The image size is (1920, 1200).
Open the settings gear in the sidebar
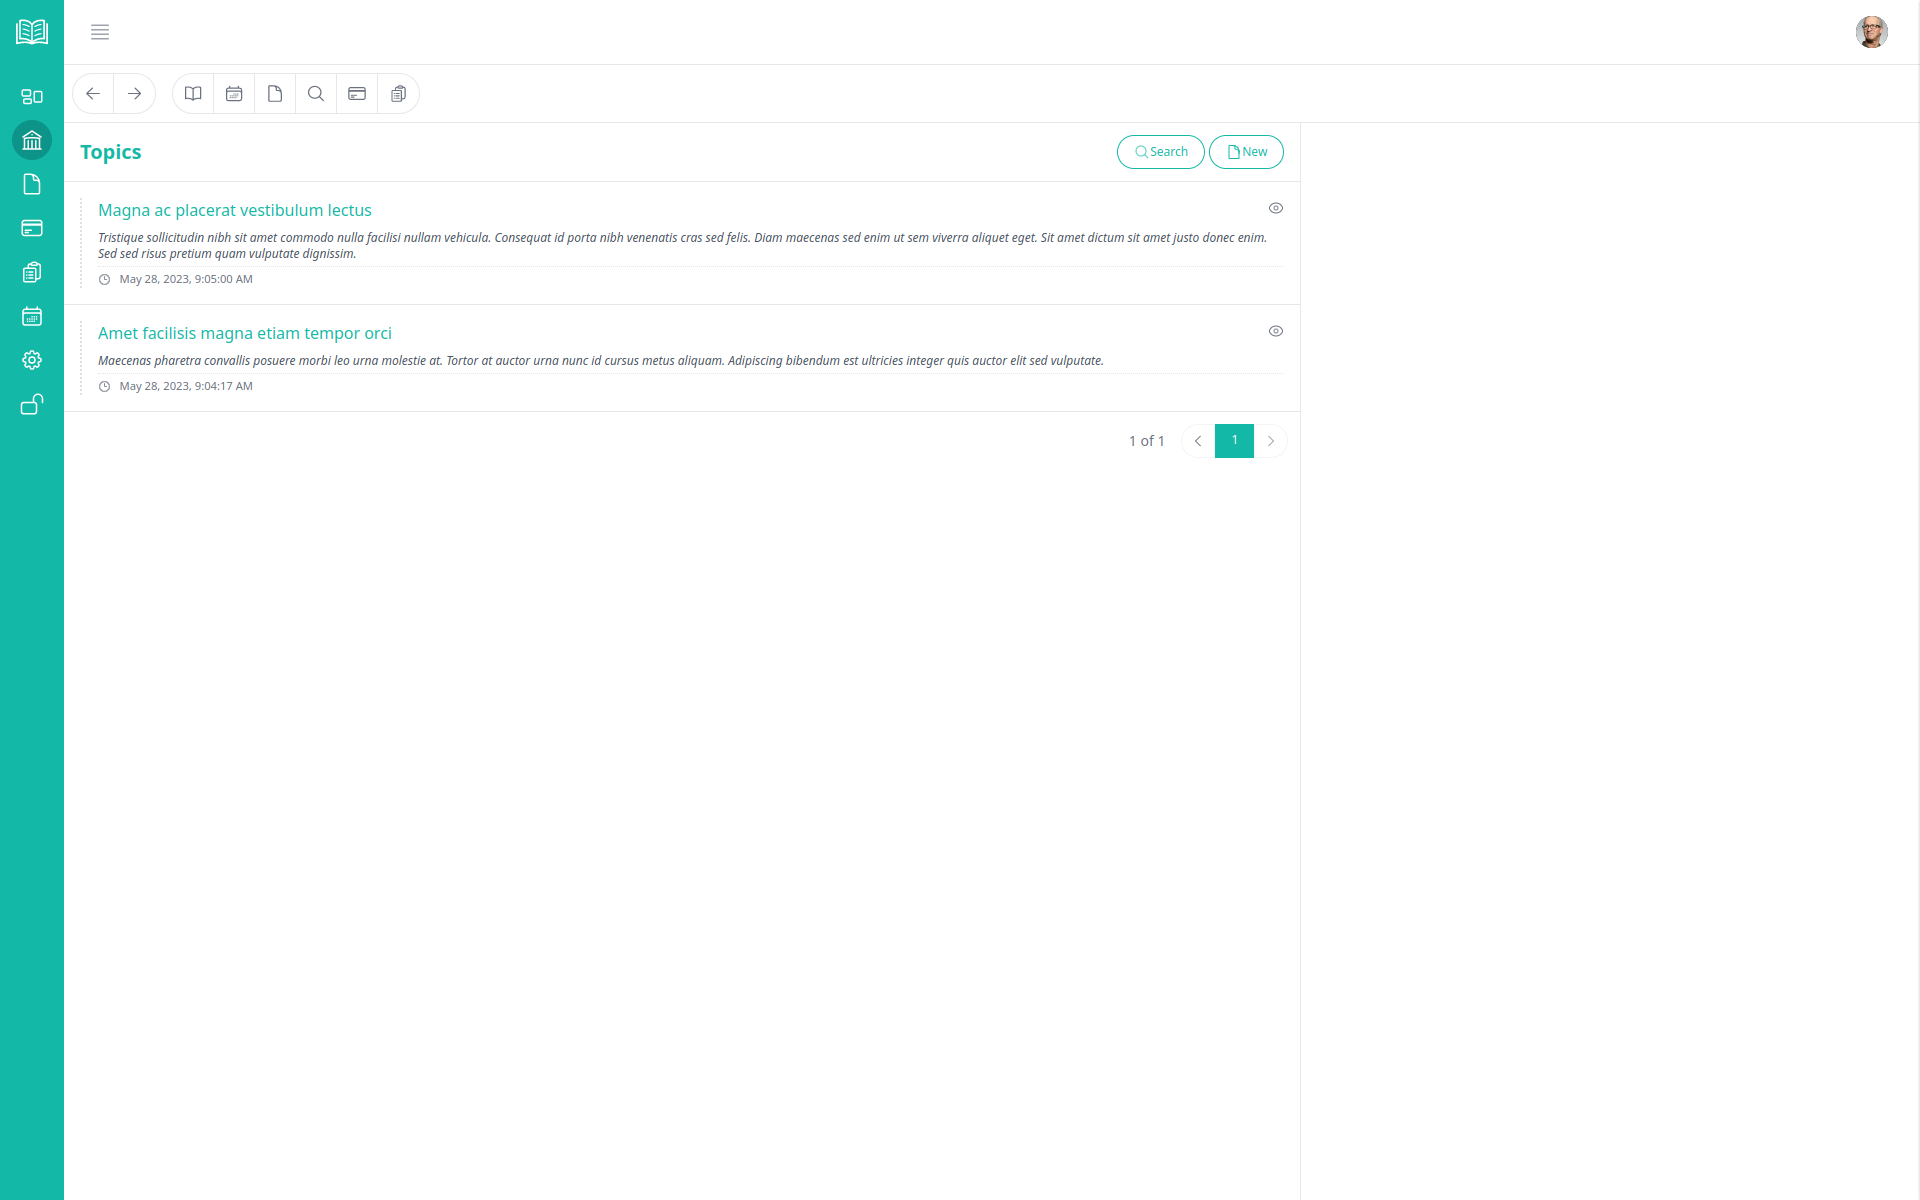(x=32, y=360)
